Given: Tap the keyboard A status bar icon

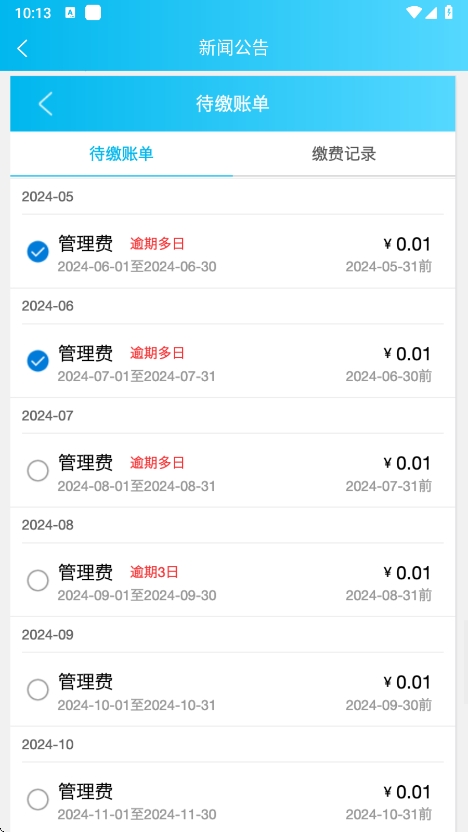Looking at the screenshot, I should tap(70, 13).
